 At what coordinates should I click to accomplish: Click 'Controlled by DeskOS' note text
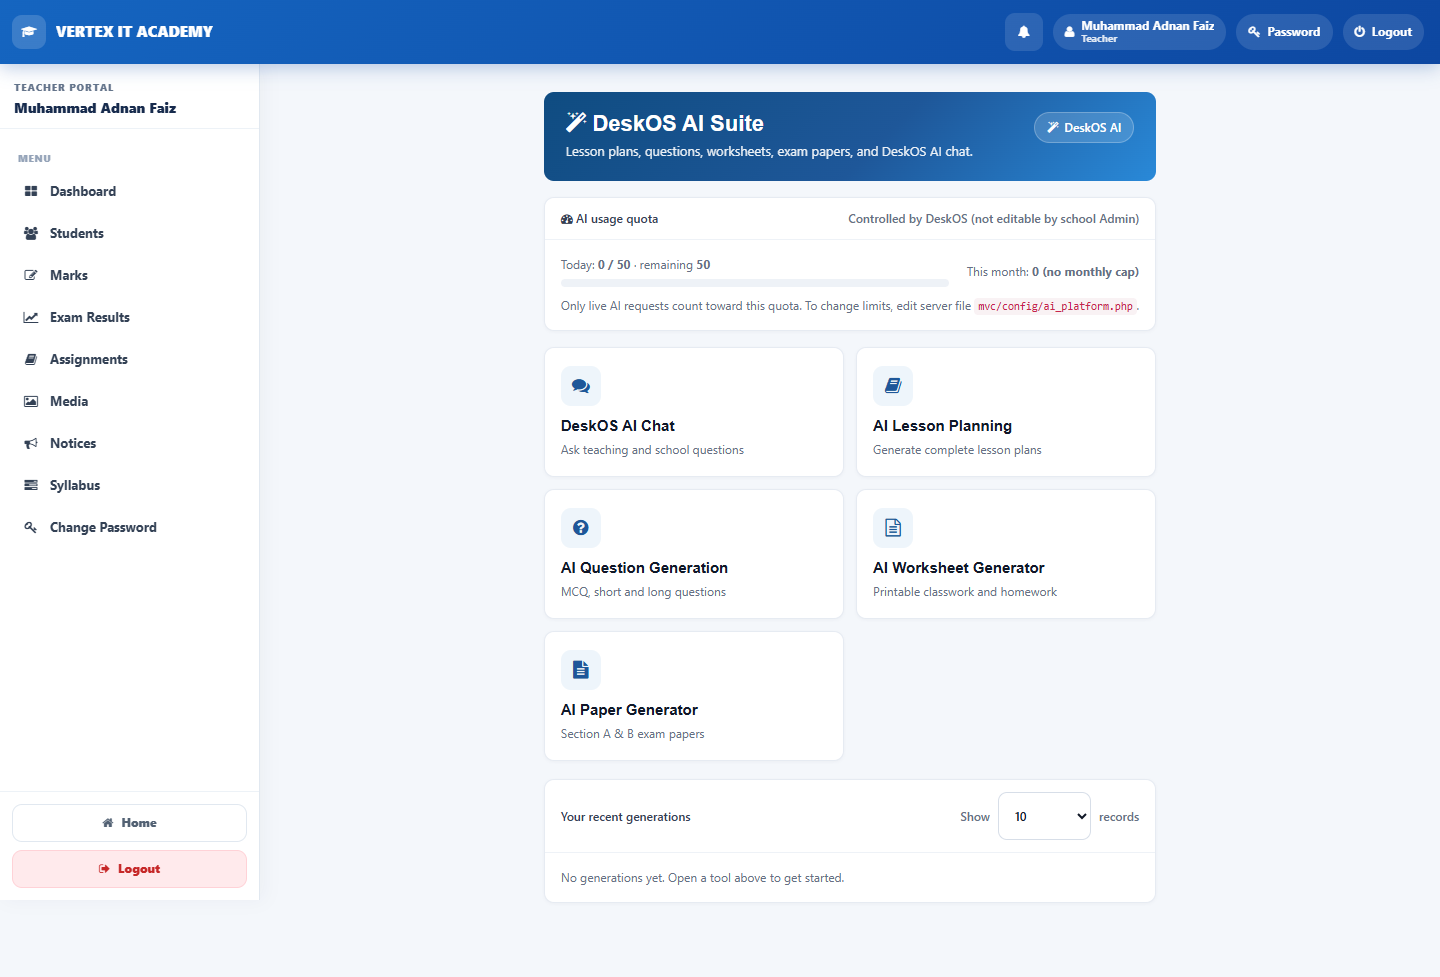[x=993, y=219]
